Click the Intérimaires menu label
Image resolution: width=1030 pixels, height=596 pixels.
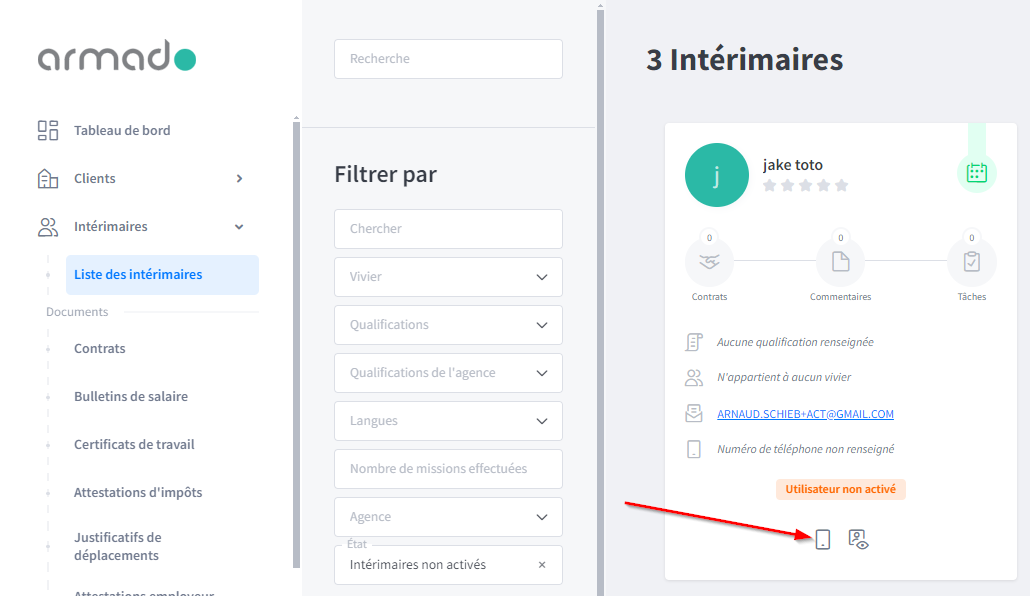point(110,227)
